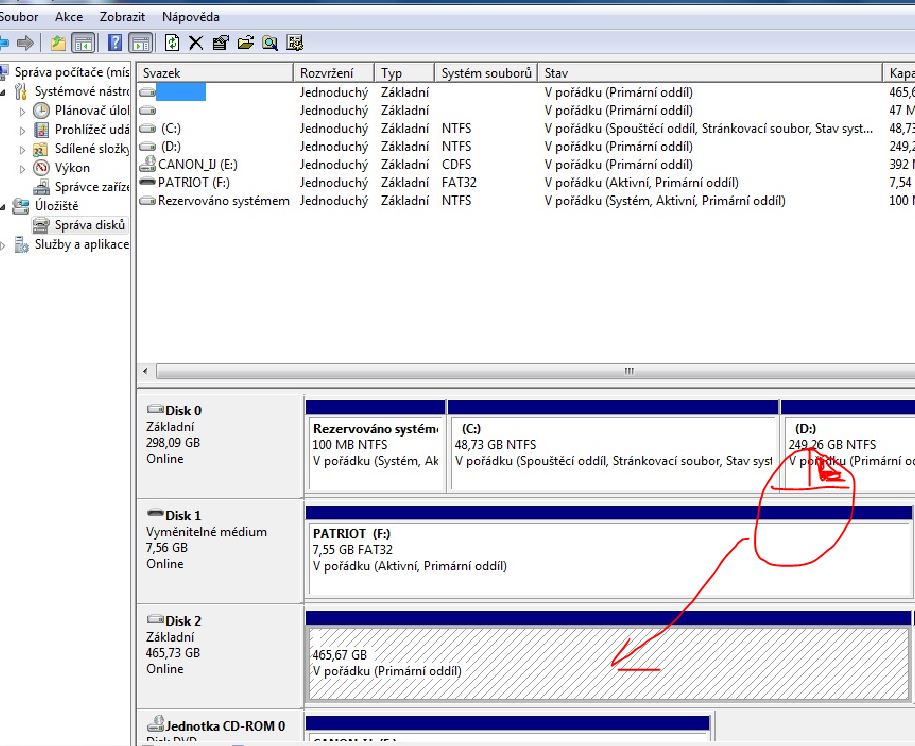Toggle the action pane toolbar button

(x=140, y=42)
